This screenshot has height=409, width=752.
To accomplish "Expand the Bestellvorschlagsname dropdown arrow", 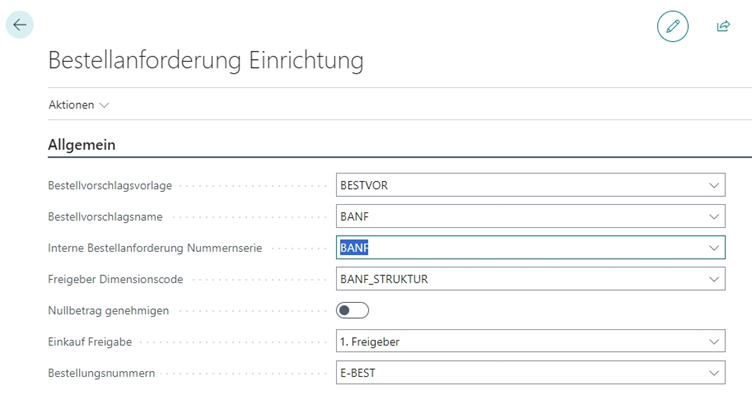I will [714, 216].
